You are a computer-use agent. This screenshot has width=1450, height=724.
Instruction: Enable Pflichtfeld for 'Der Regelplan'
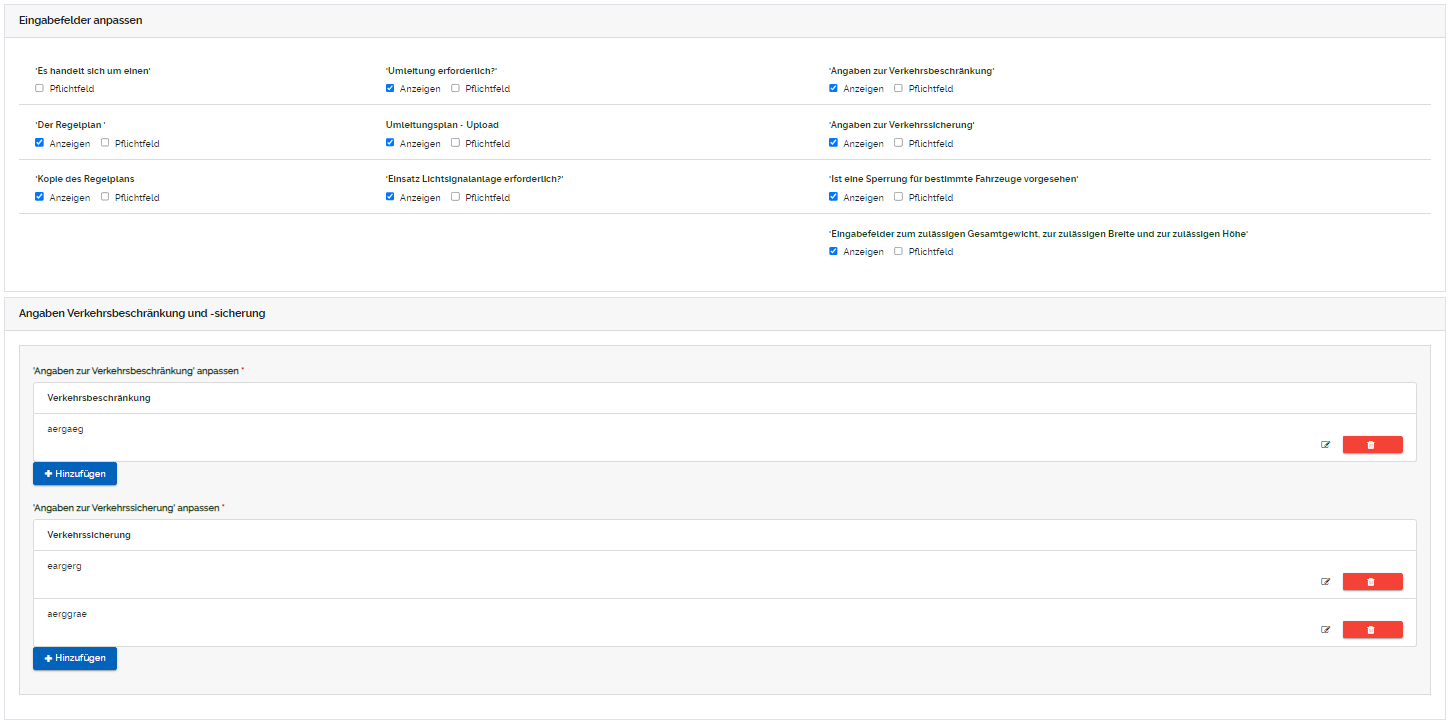[105, 143]
